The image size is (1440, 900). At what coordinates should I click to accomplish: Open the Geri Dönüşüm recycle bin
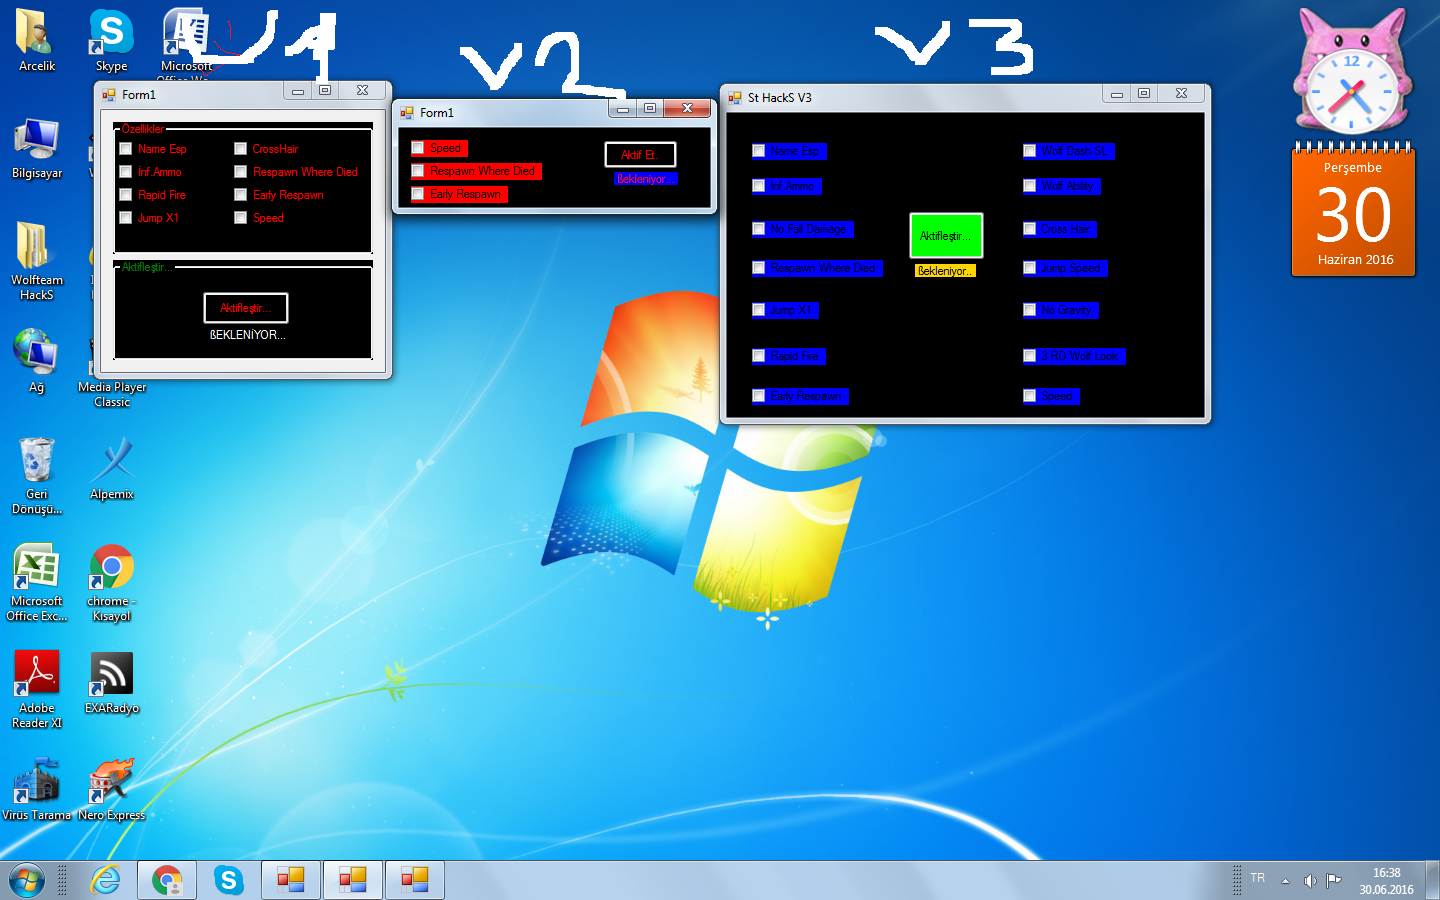tap(37, 476)
